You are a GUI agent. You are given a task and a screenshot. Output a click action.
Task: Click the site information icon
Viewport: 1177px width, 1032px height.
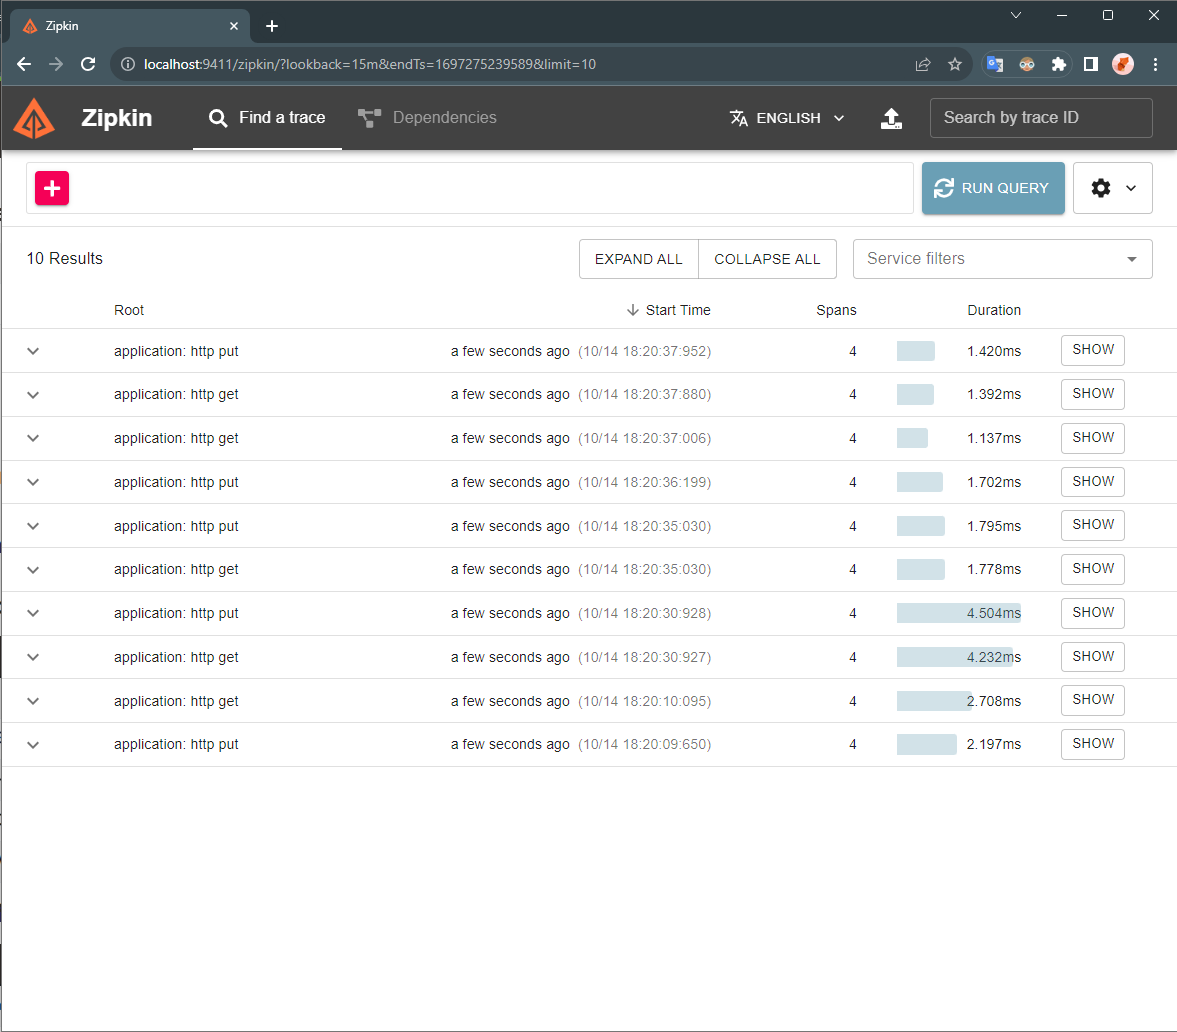point(128,65)
